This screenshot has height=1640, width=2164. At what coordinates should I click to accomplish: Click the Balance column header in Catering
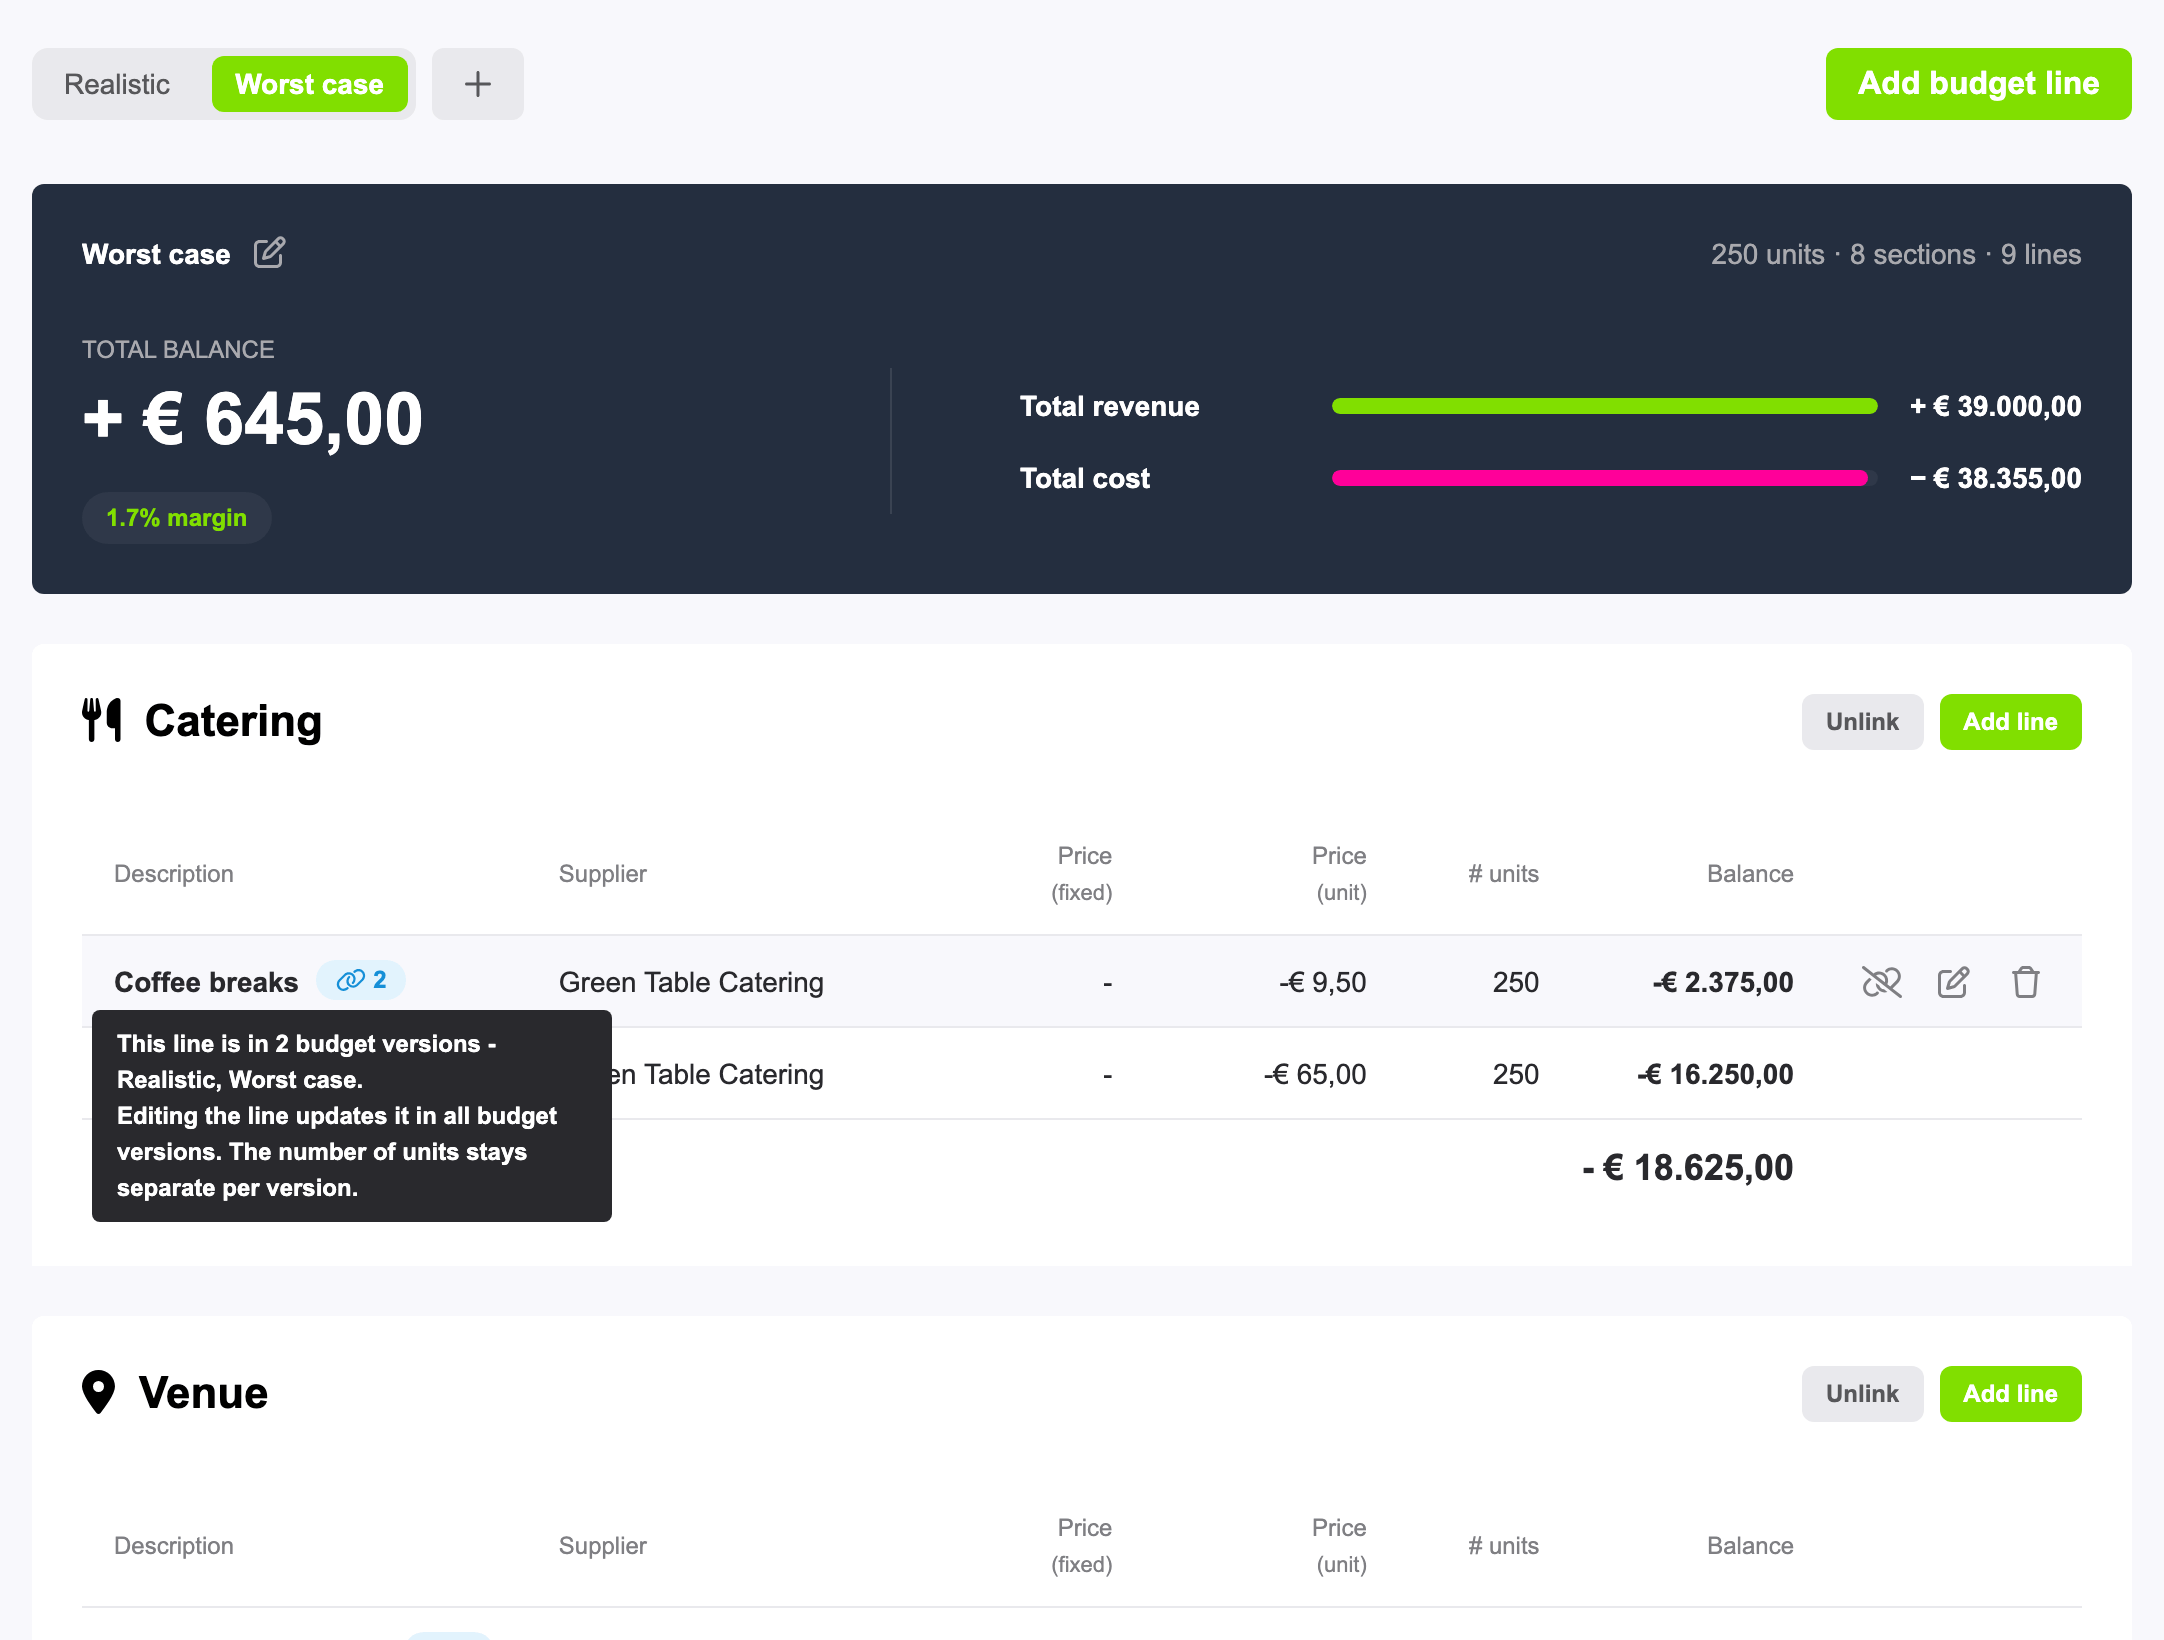click(1749, 874)
